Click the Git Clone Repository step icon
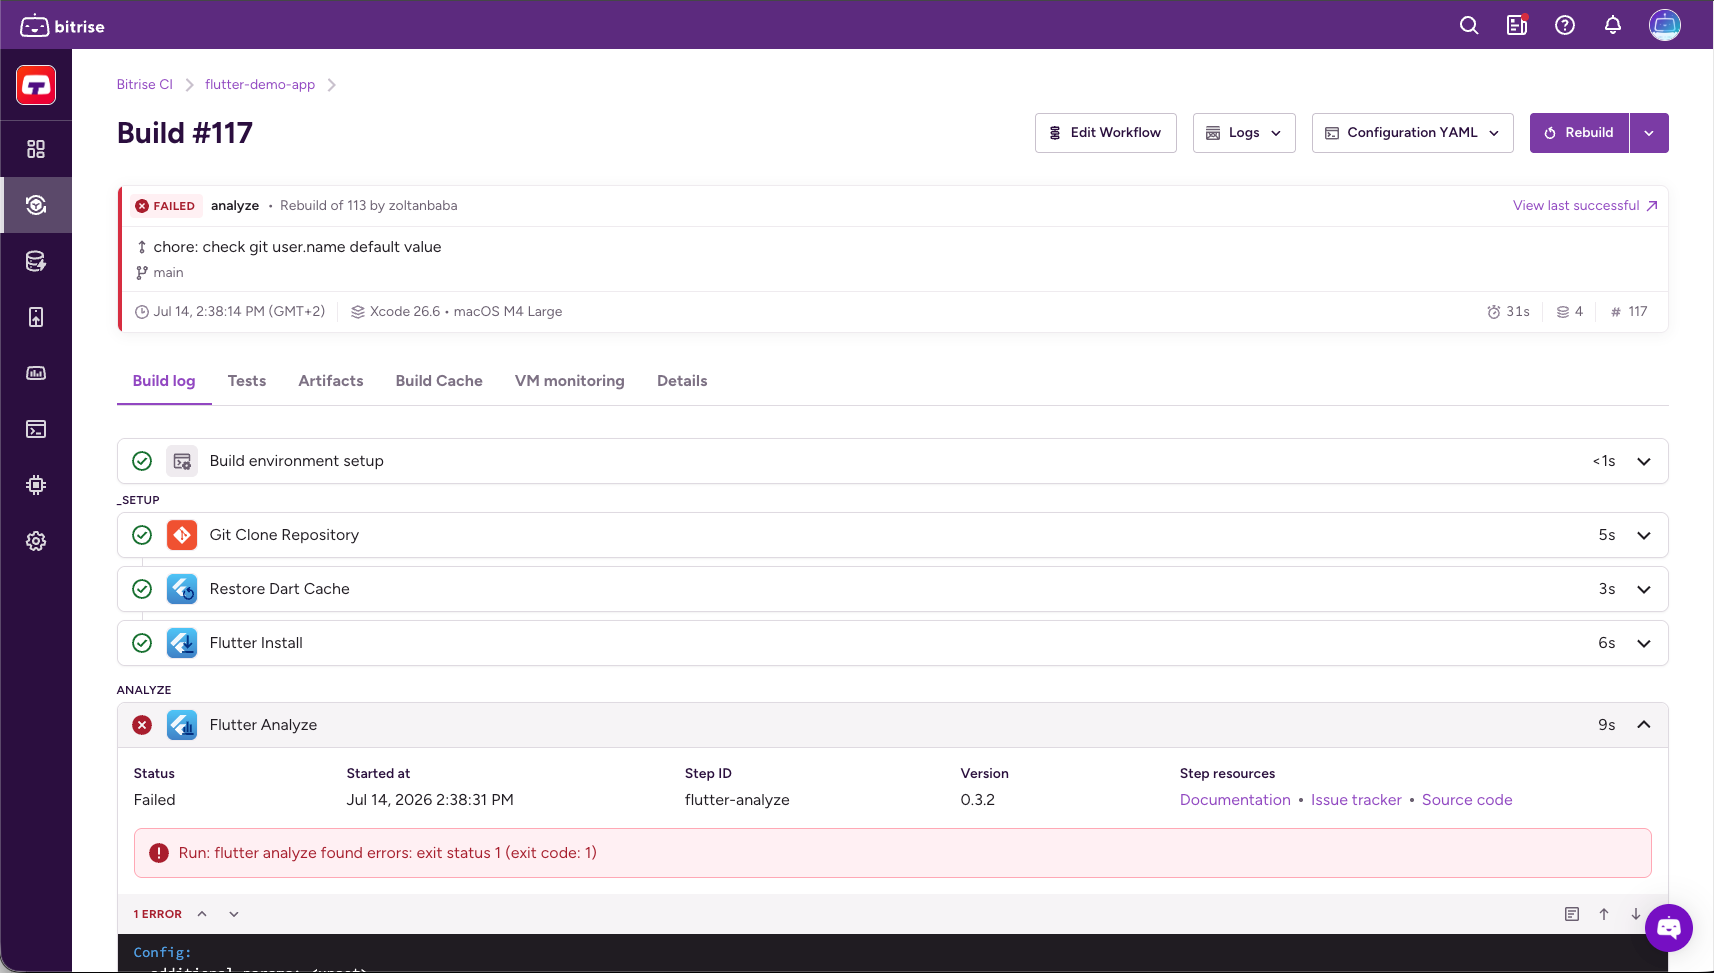 (x=182, y=535)
